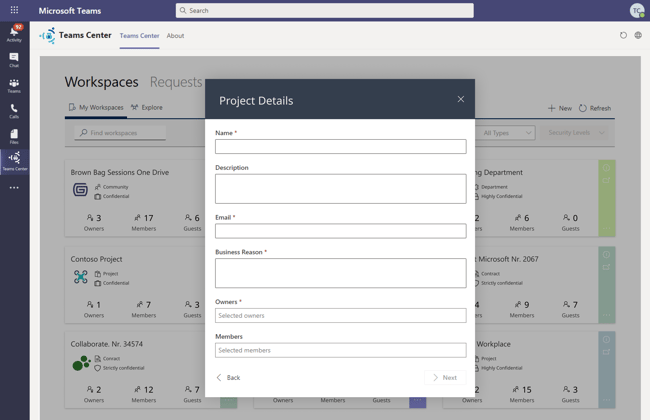Show more apps ellipsis in sidebar
The height and width of the screenshot is (420, 650).
click(x=14, y=188)
